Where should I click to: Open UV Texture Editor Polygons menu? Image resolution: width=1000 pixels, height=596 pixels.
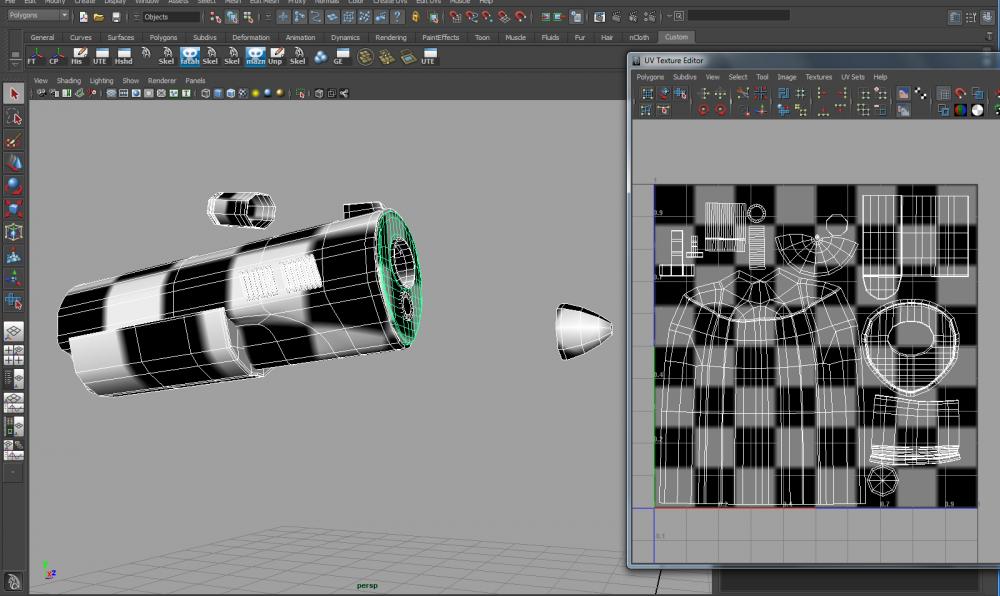tap(650, 77)
